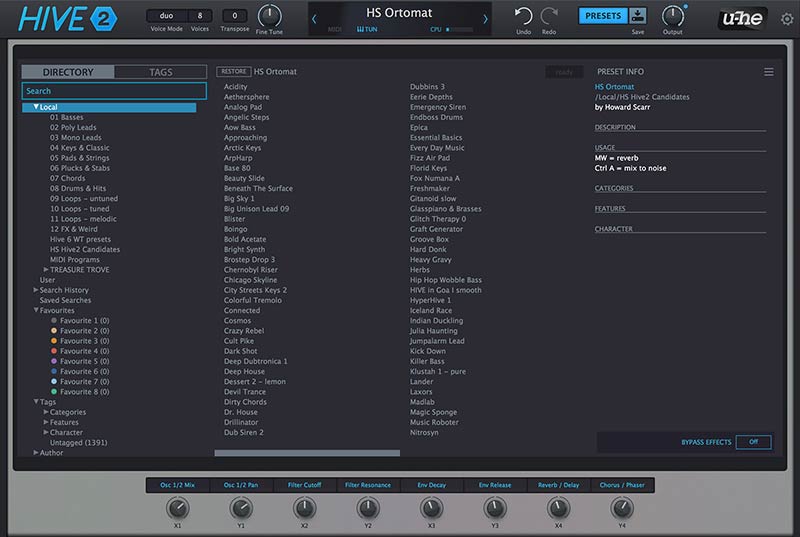Screen dimensions: 800x537
Task: Select the Favourite 5 purple dot
Action: pyautogui.click(x=54, y=361)
